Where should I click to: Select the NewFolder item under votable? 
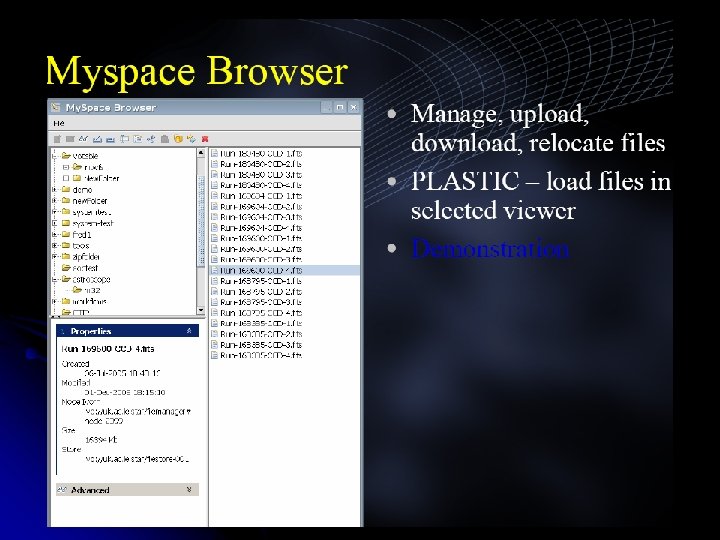101,178
